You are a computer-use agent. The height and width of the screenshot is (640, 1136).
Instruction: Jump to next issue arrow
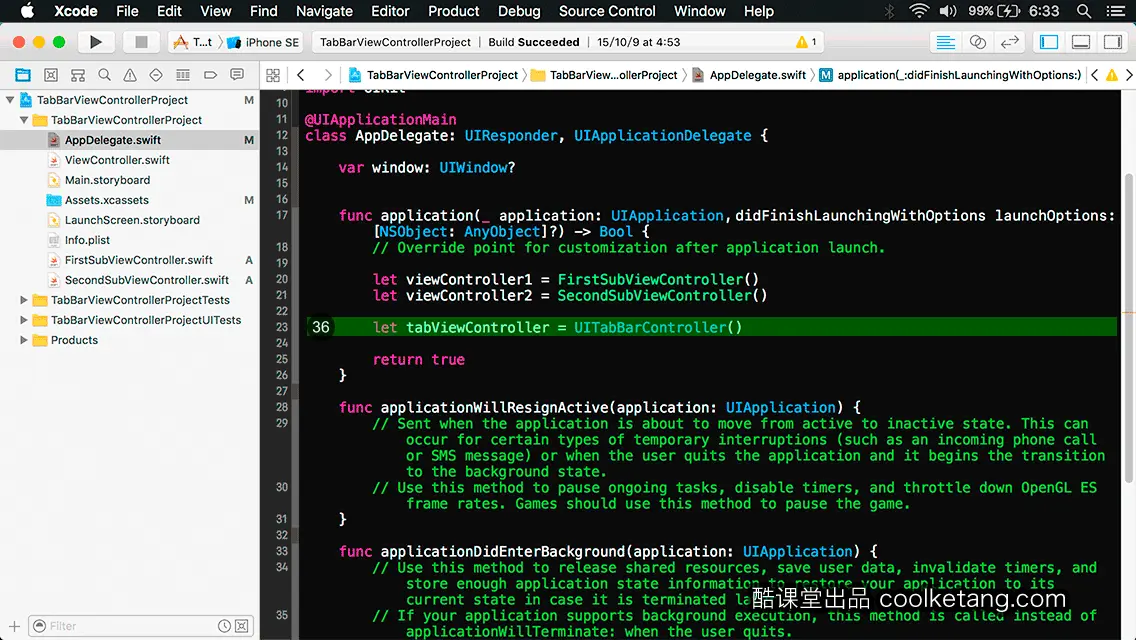(x=1129, y=75)
